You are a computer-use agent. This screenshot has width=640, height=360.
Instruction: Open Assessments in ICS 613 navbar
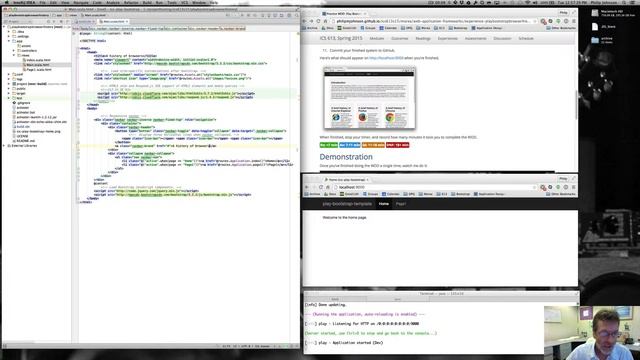(476, 38)
